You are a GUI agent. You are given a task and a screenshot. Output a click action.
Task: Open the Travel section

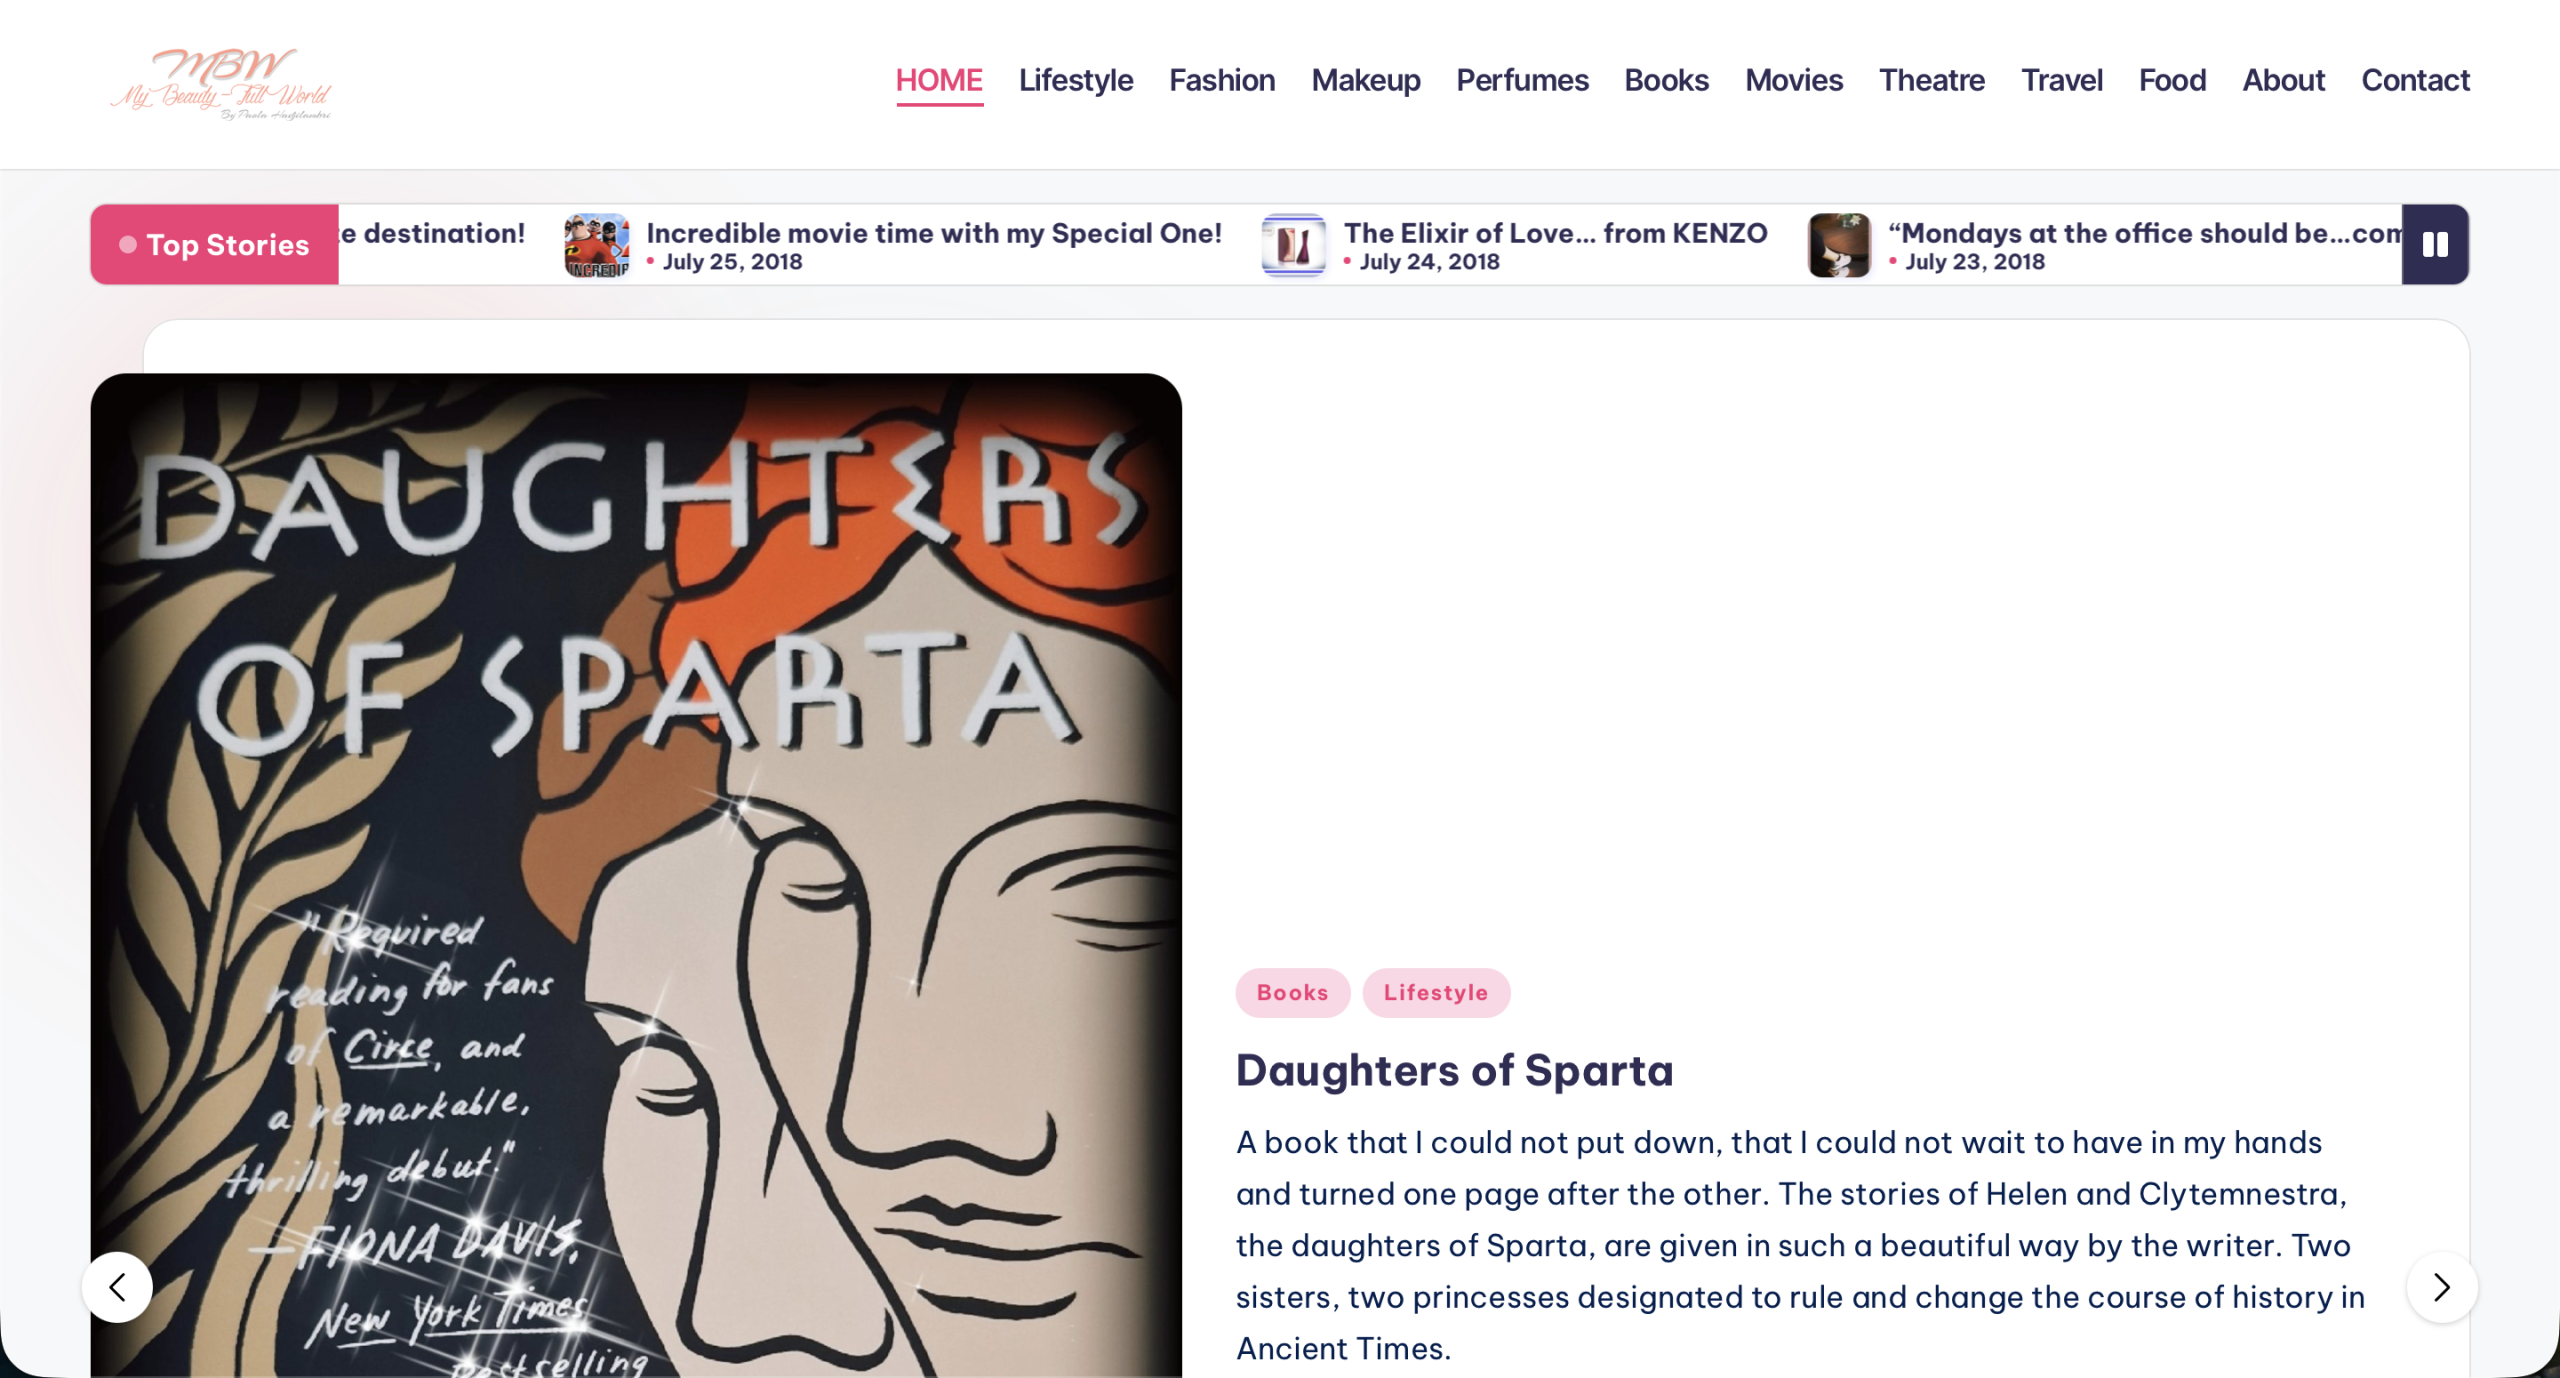2062,80
